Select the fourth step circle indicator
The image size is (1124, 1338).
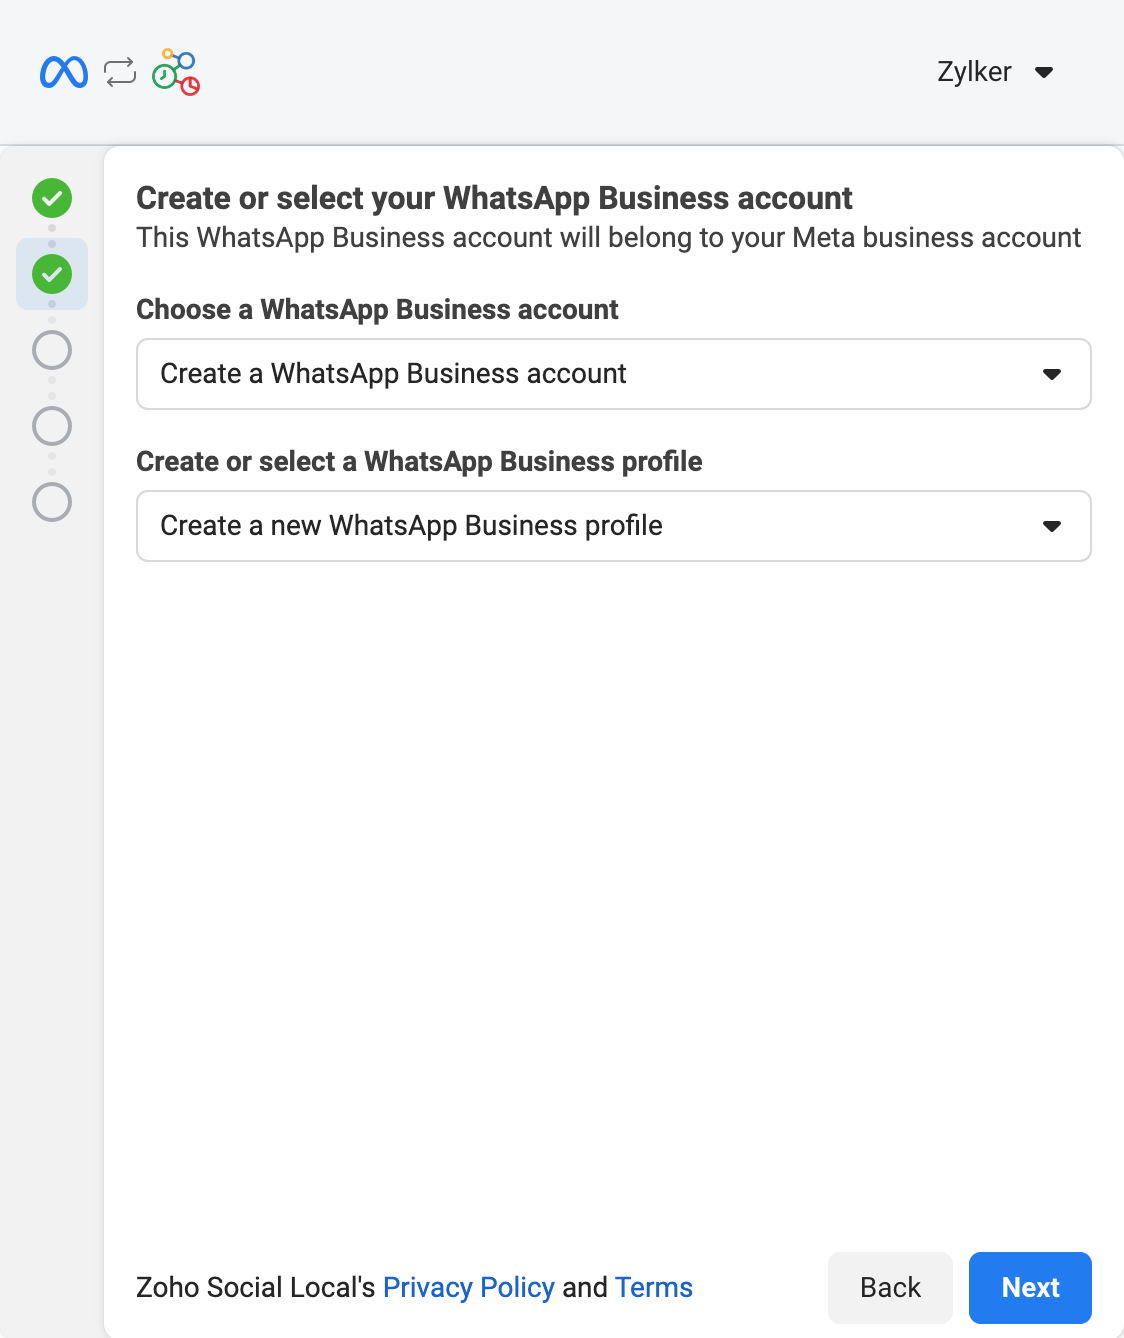point(52,426)
